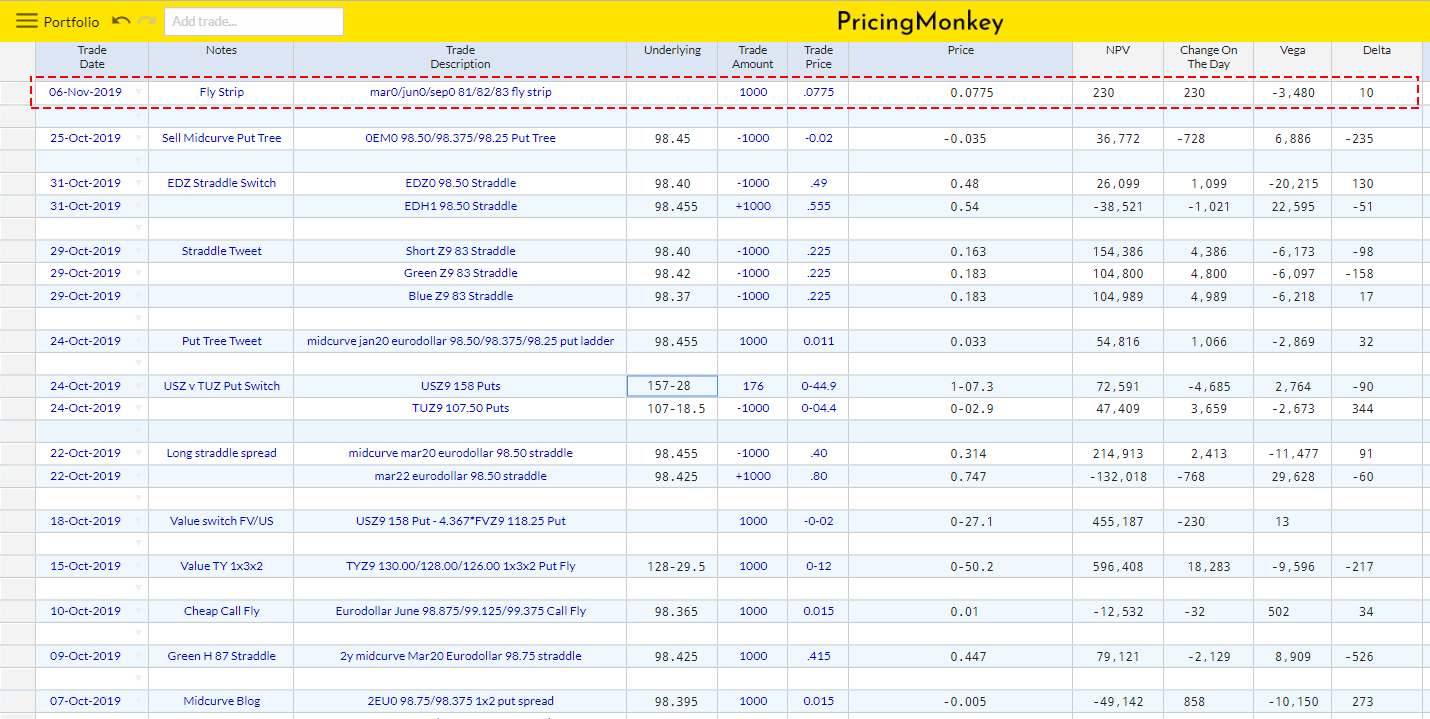Click TYZ9 130.00/128.00/126.00 Put Fly description
The image size is (1430, 719).
tap(460, 566)
